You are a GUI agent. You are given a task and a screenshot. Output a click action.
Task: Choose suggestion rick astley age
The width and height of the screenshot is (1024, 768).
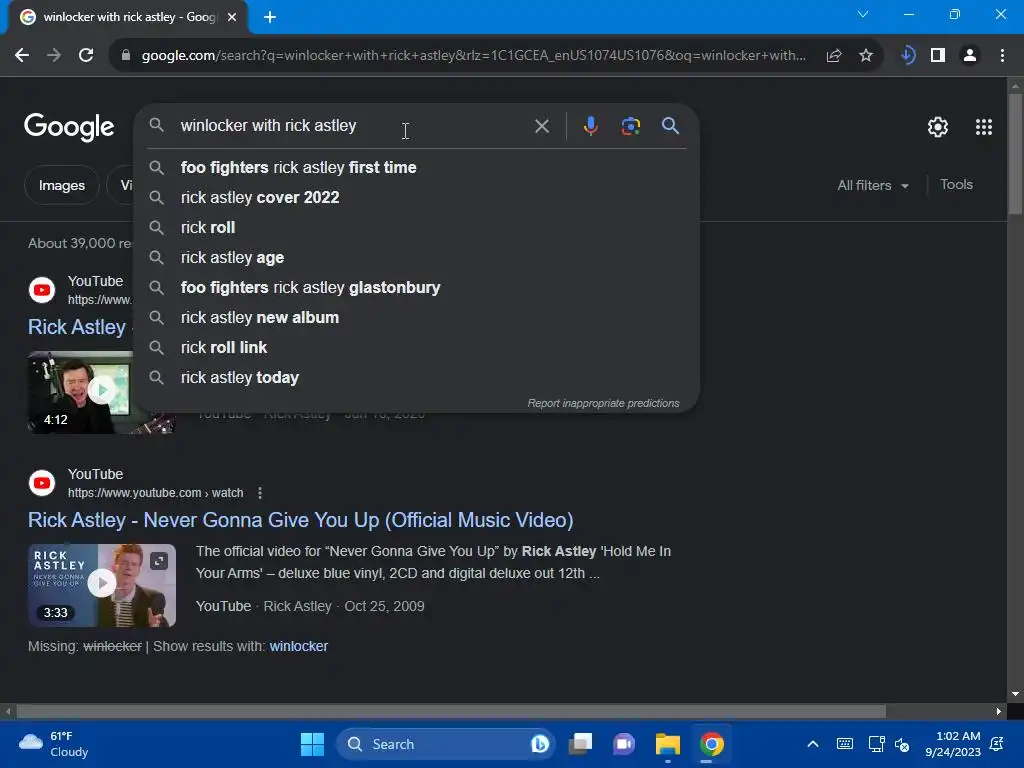coord(417,258)
